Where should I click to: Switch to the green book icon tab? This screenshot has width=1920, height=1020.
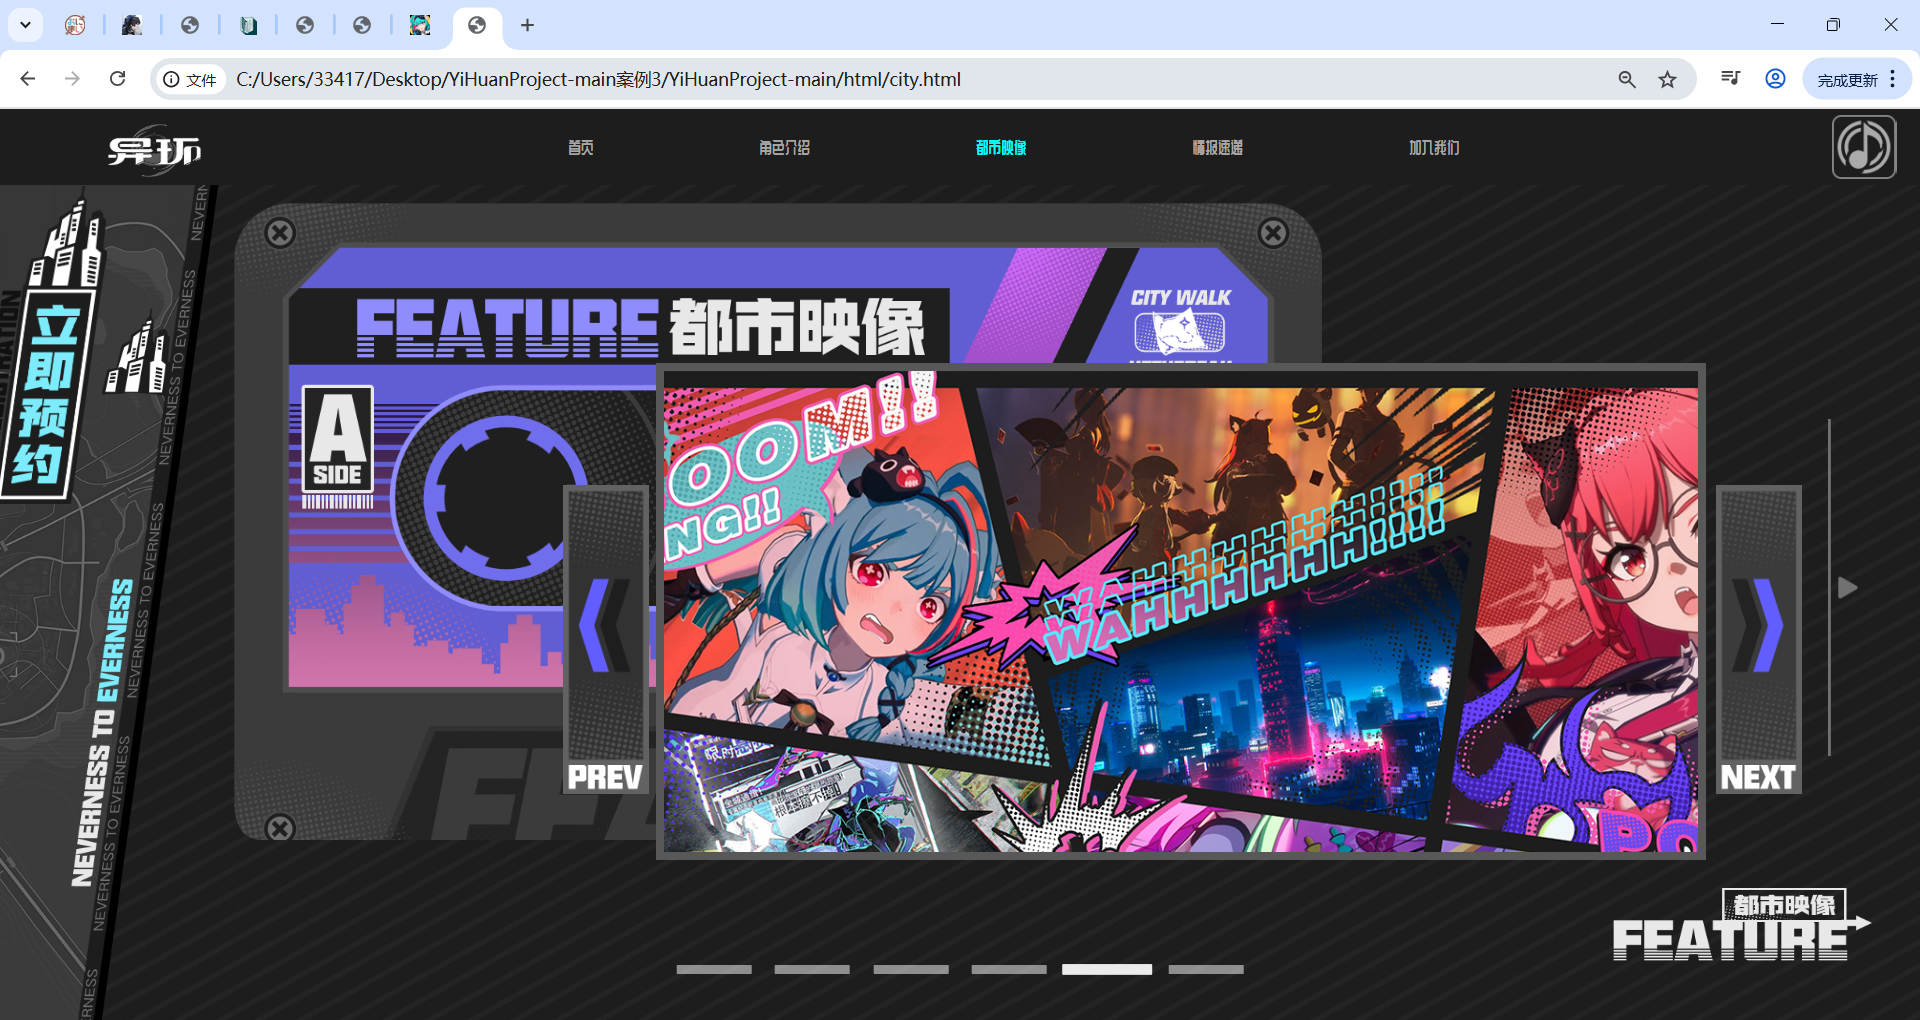(248, 25)
